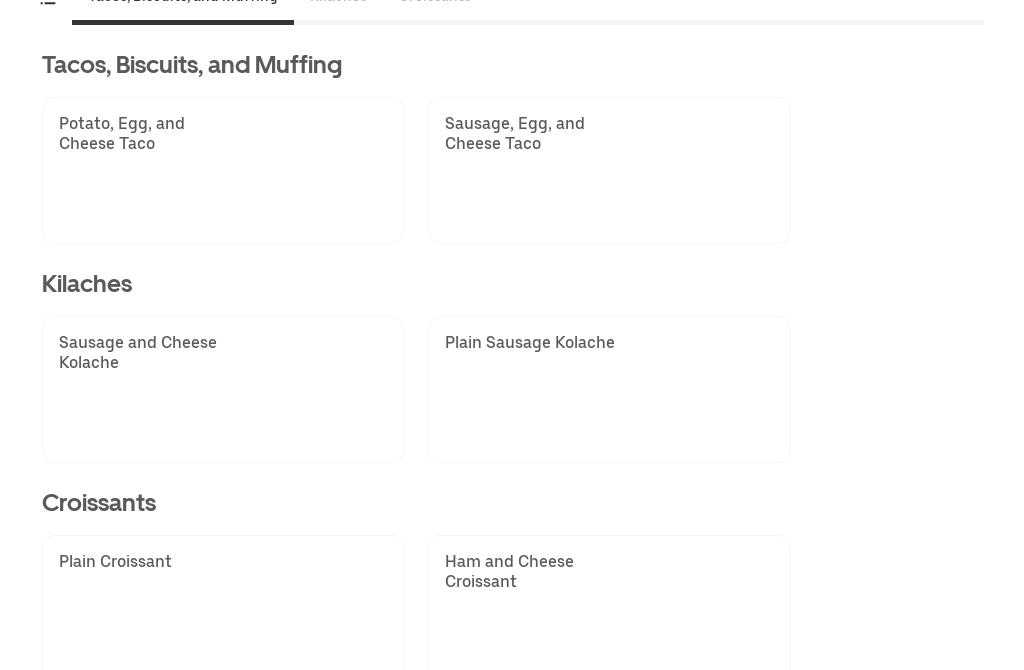
Task: Click the Ham and Cheese Croissant title
Action: pos(509,571)
